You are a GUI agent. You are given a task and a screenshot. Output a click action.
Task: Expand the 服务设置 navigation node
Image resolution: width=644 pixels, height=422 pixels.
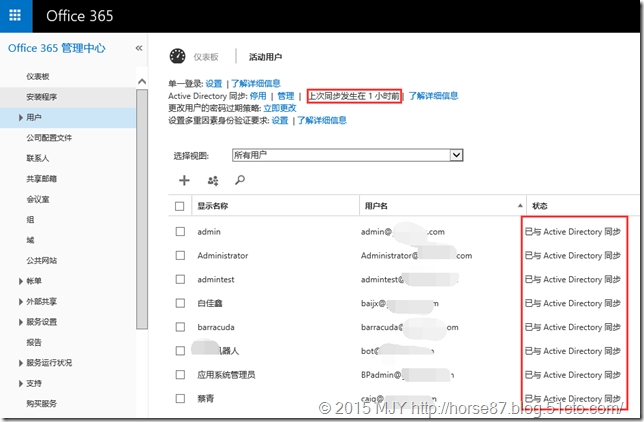click(x=21, y=322)
